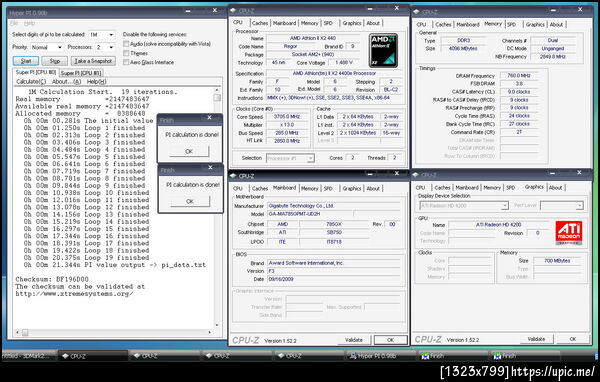Click the CPU-Z title icon in the Memory tab window
This screenshot has height=382, width=600.
416,12
